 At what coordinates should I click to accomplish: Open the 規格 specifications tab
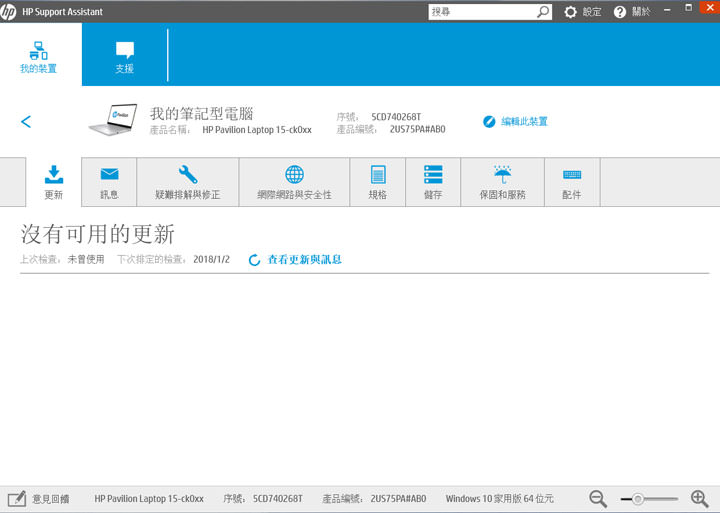(x=378, y=182)
